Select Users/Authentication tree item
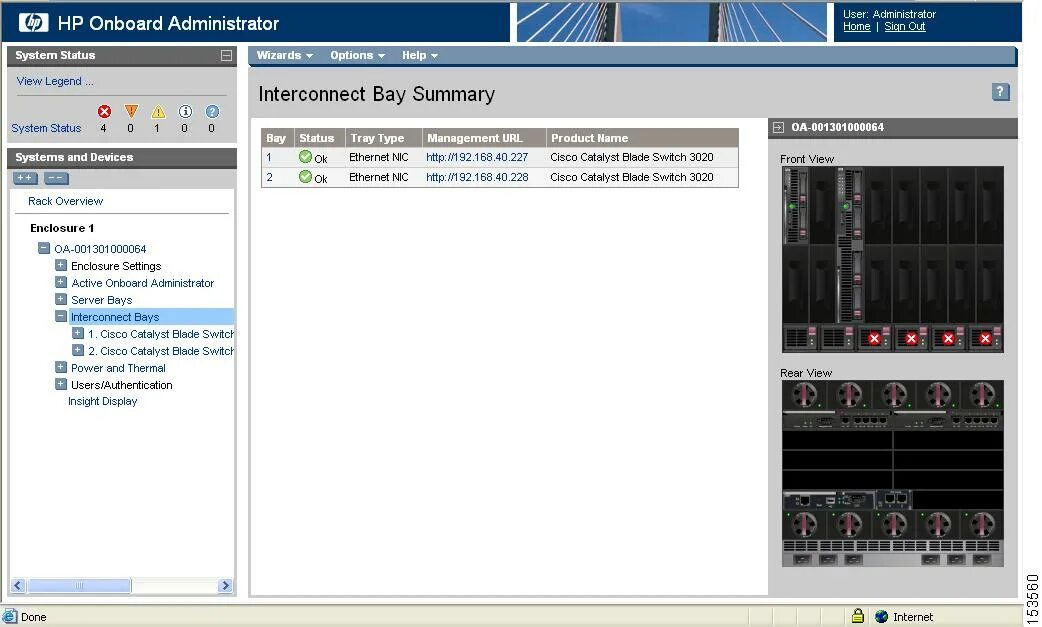This screenshot has height=627, width=1042. coord(122,385)
